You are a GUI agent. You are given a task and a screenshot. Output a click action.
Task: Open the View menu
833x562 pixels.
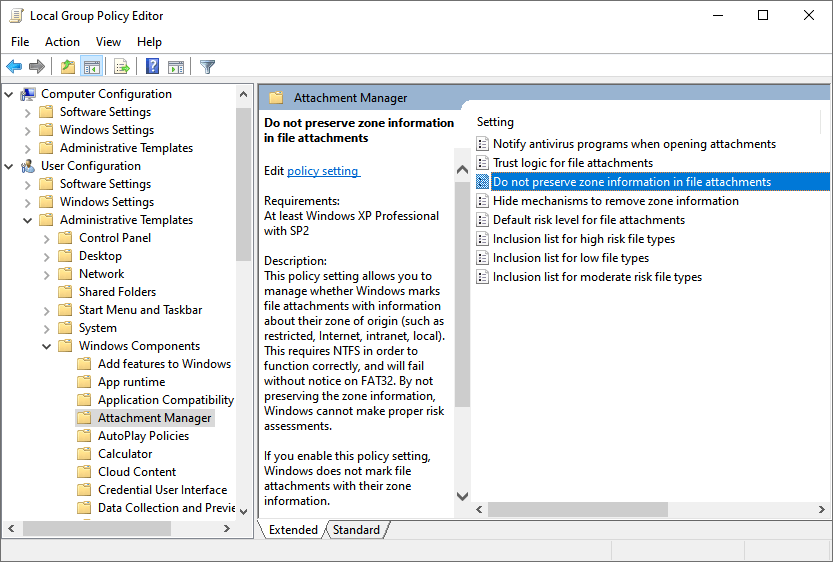click(x=108, y=42)
